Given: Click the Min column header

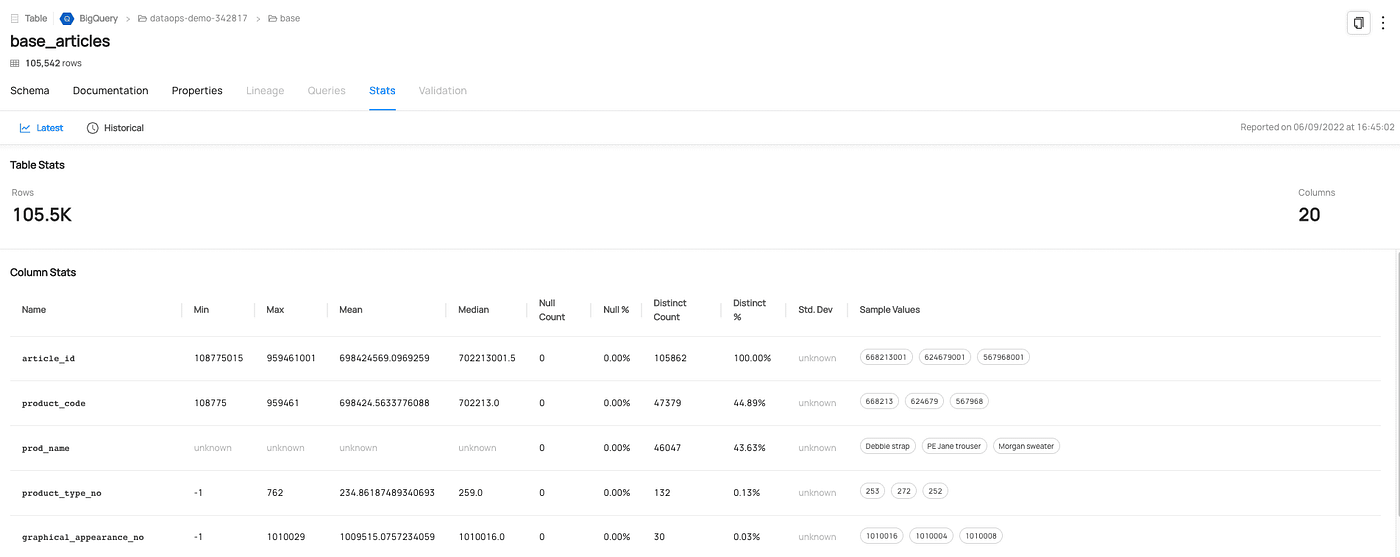Looking at the screenshot, I should tap(202, 310).
